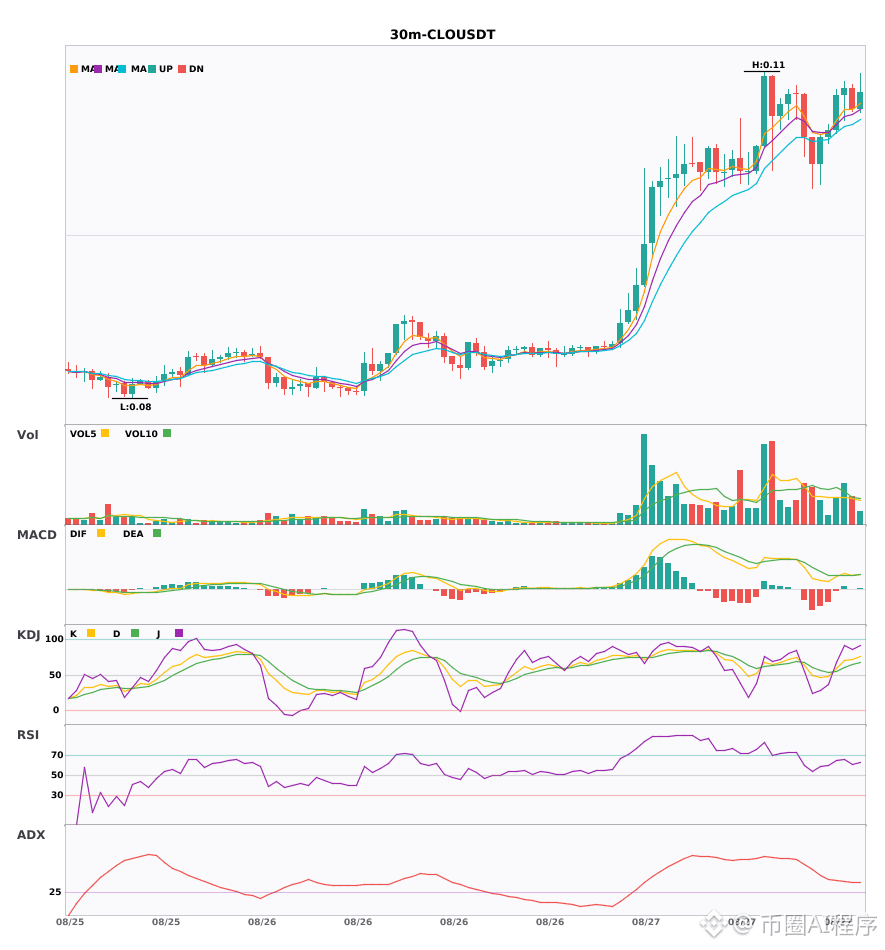Toggle the red DN legend marker
The image size is (885, 950).
pyautogui.click(x=182, y=69)
